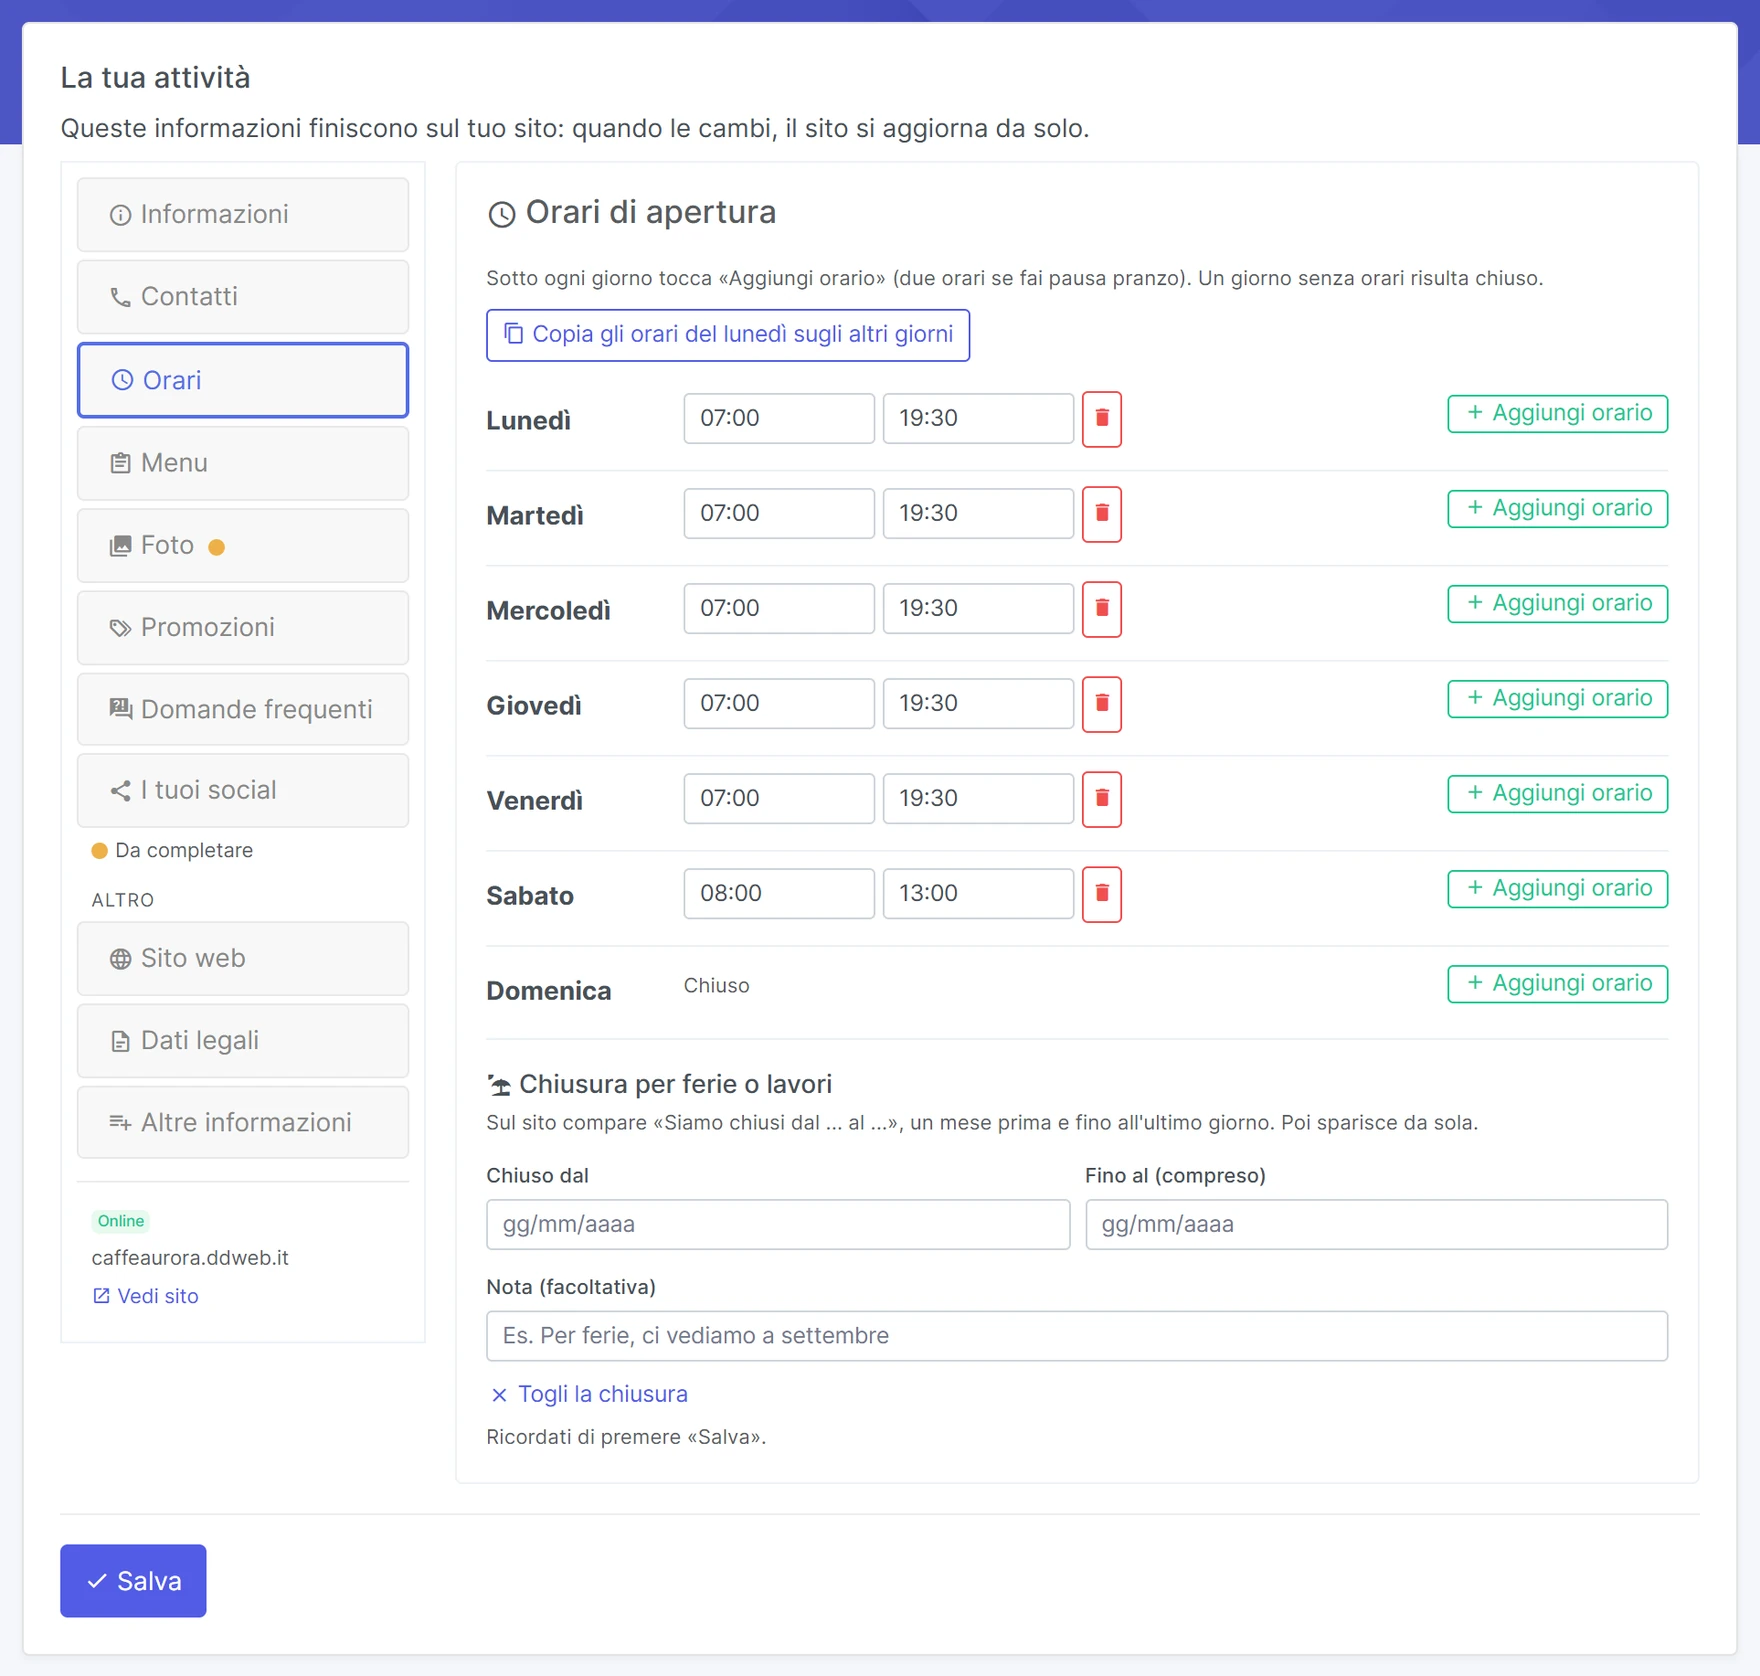Add a time slot for Giovedì

1557,699
